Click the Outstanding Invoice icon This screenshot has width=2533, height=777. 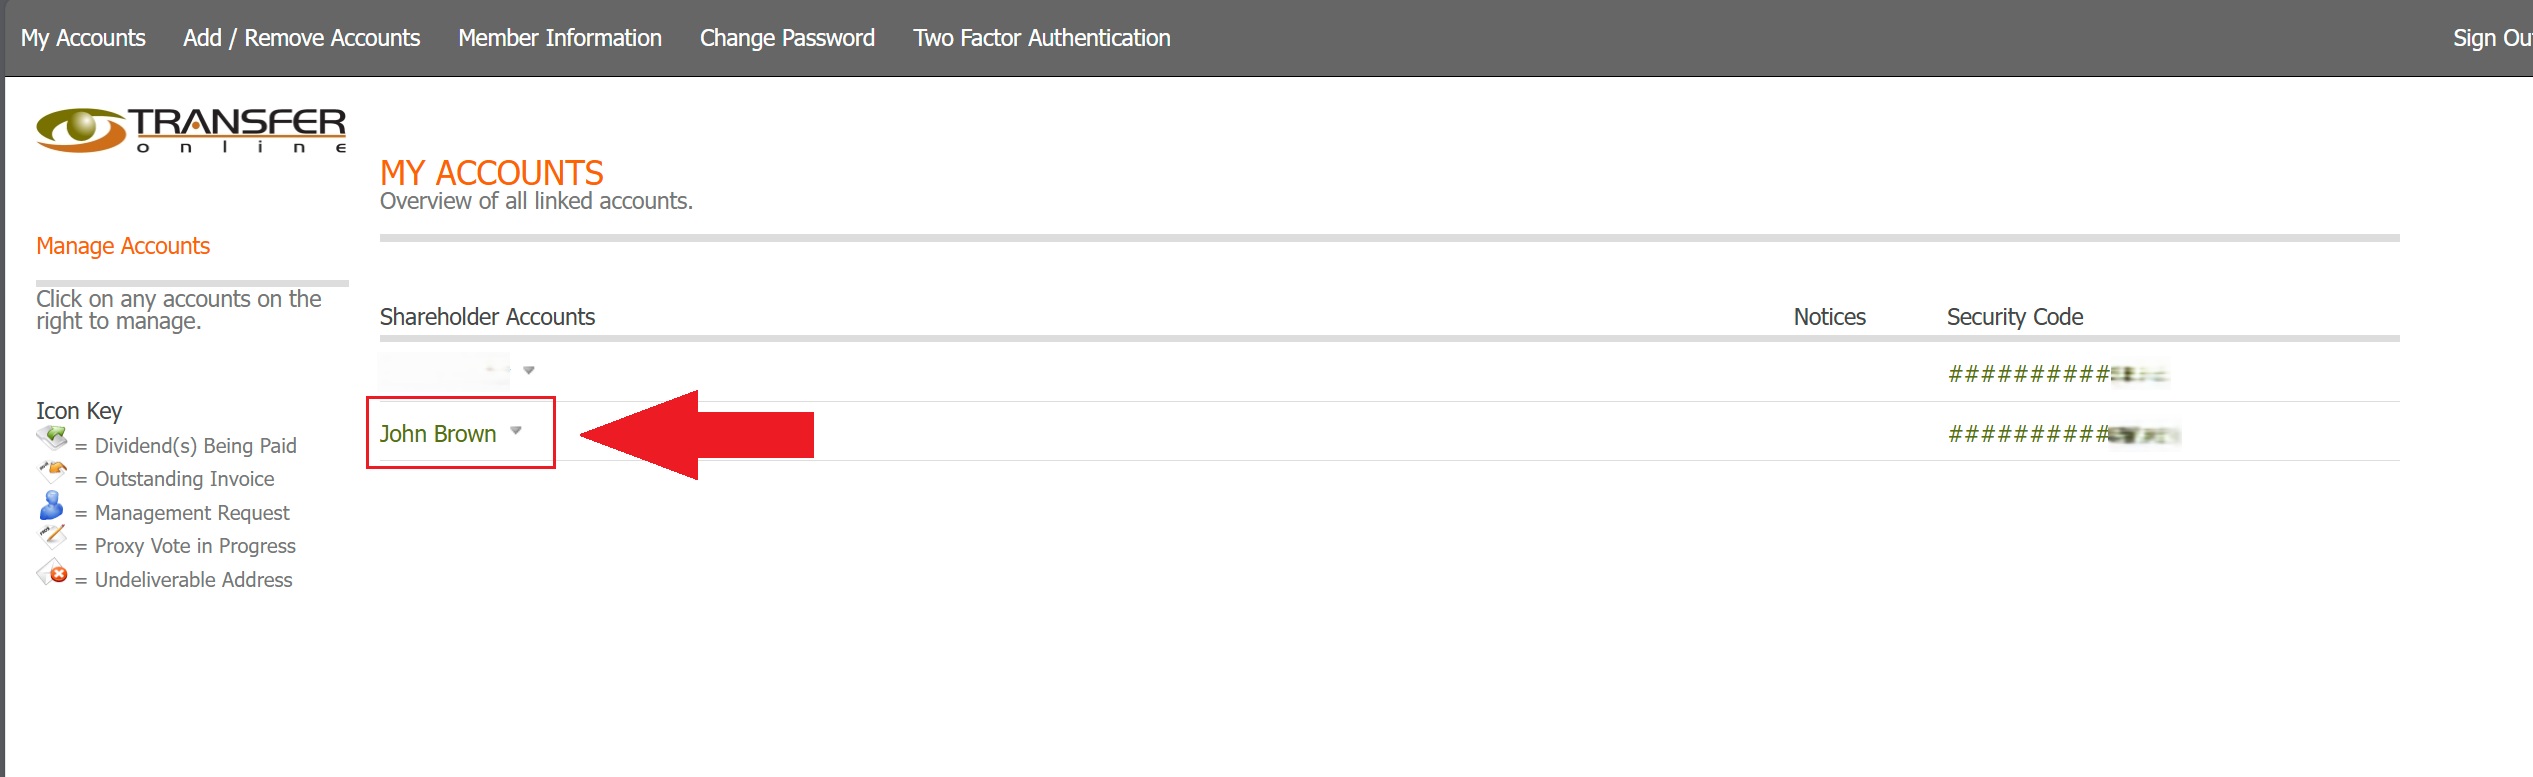pos(52,471)
